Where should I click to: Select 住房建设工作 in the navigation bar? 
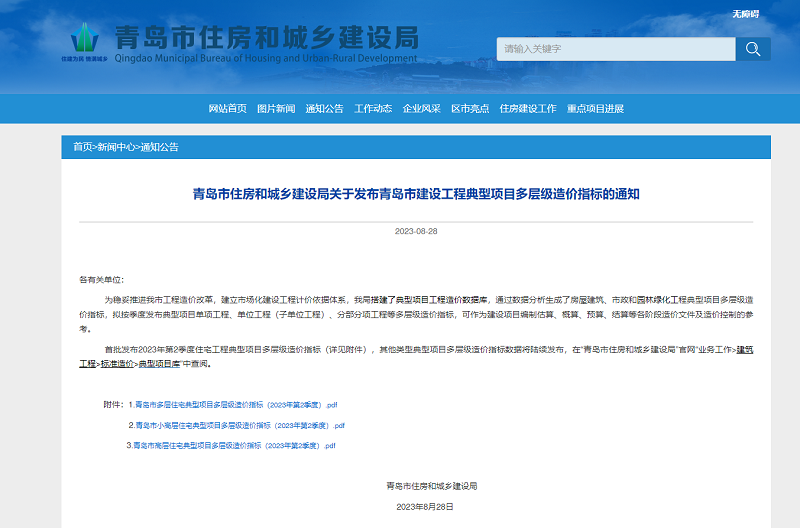pyautogui.click(x=528, y=108)
